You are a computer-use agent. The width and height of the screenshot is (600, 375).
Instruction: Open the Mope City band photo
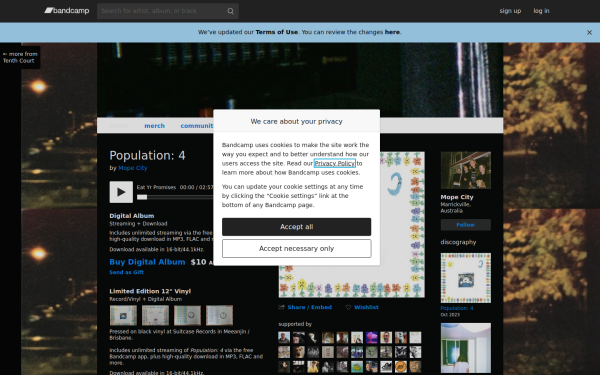pyautogui.click(x=466, y=170)
